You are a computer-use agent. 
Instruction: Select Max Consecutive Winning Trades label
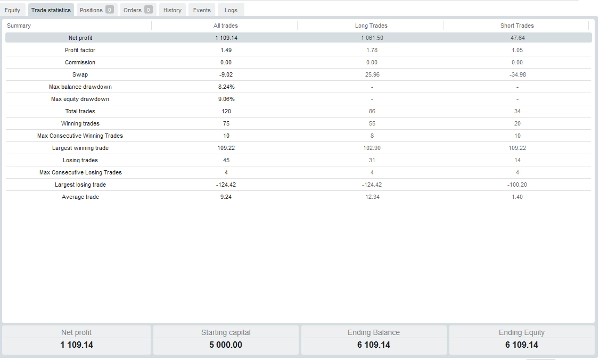[80, 136]
